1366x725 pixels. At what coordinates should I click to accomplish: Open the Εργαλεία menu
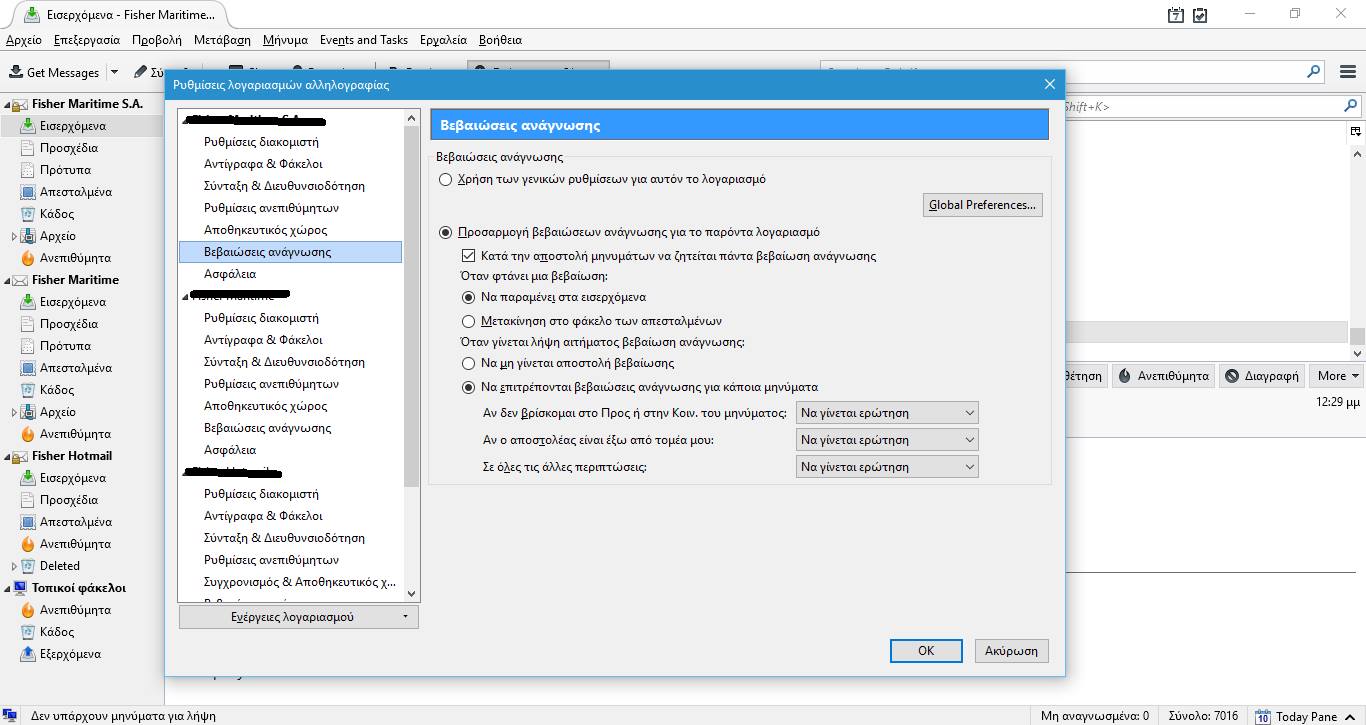tap(443, 40)
